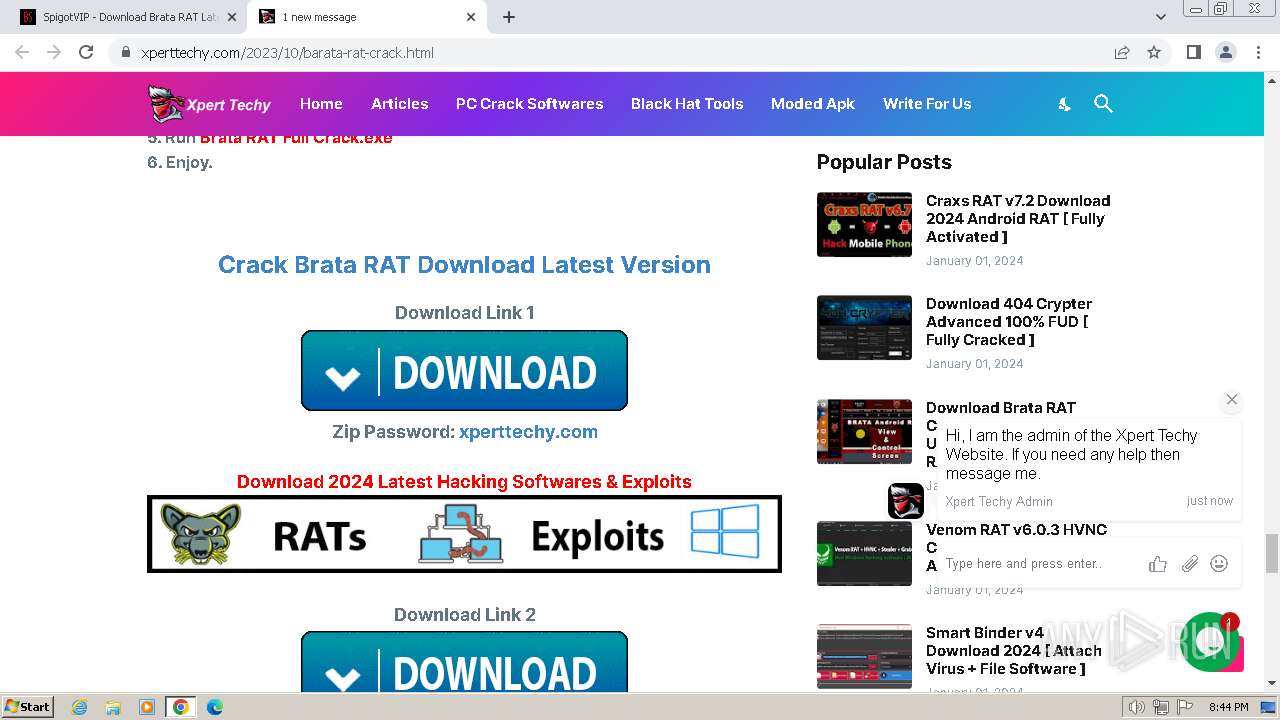Open Brata RAT post thumbnail
1280x720 pixels.
(x=864, y=431)
